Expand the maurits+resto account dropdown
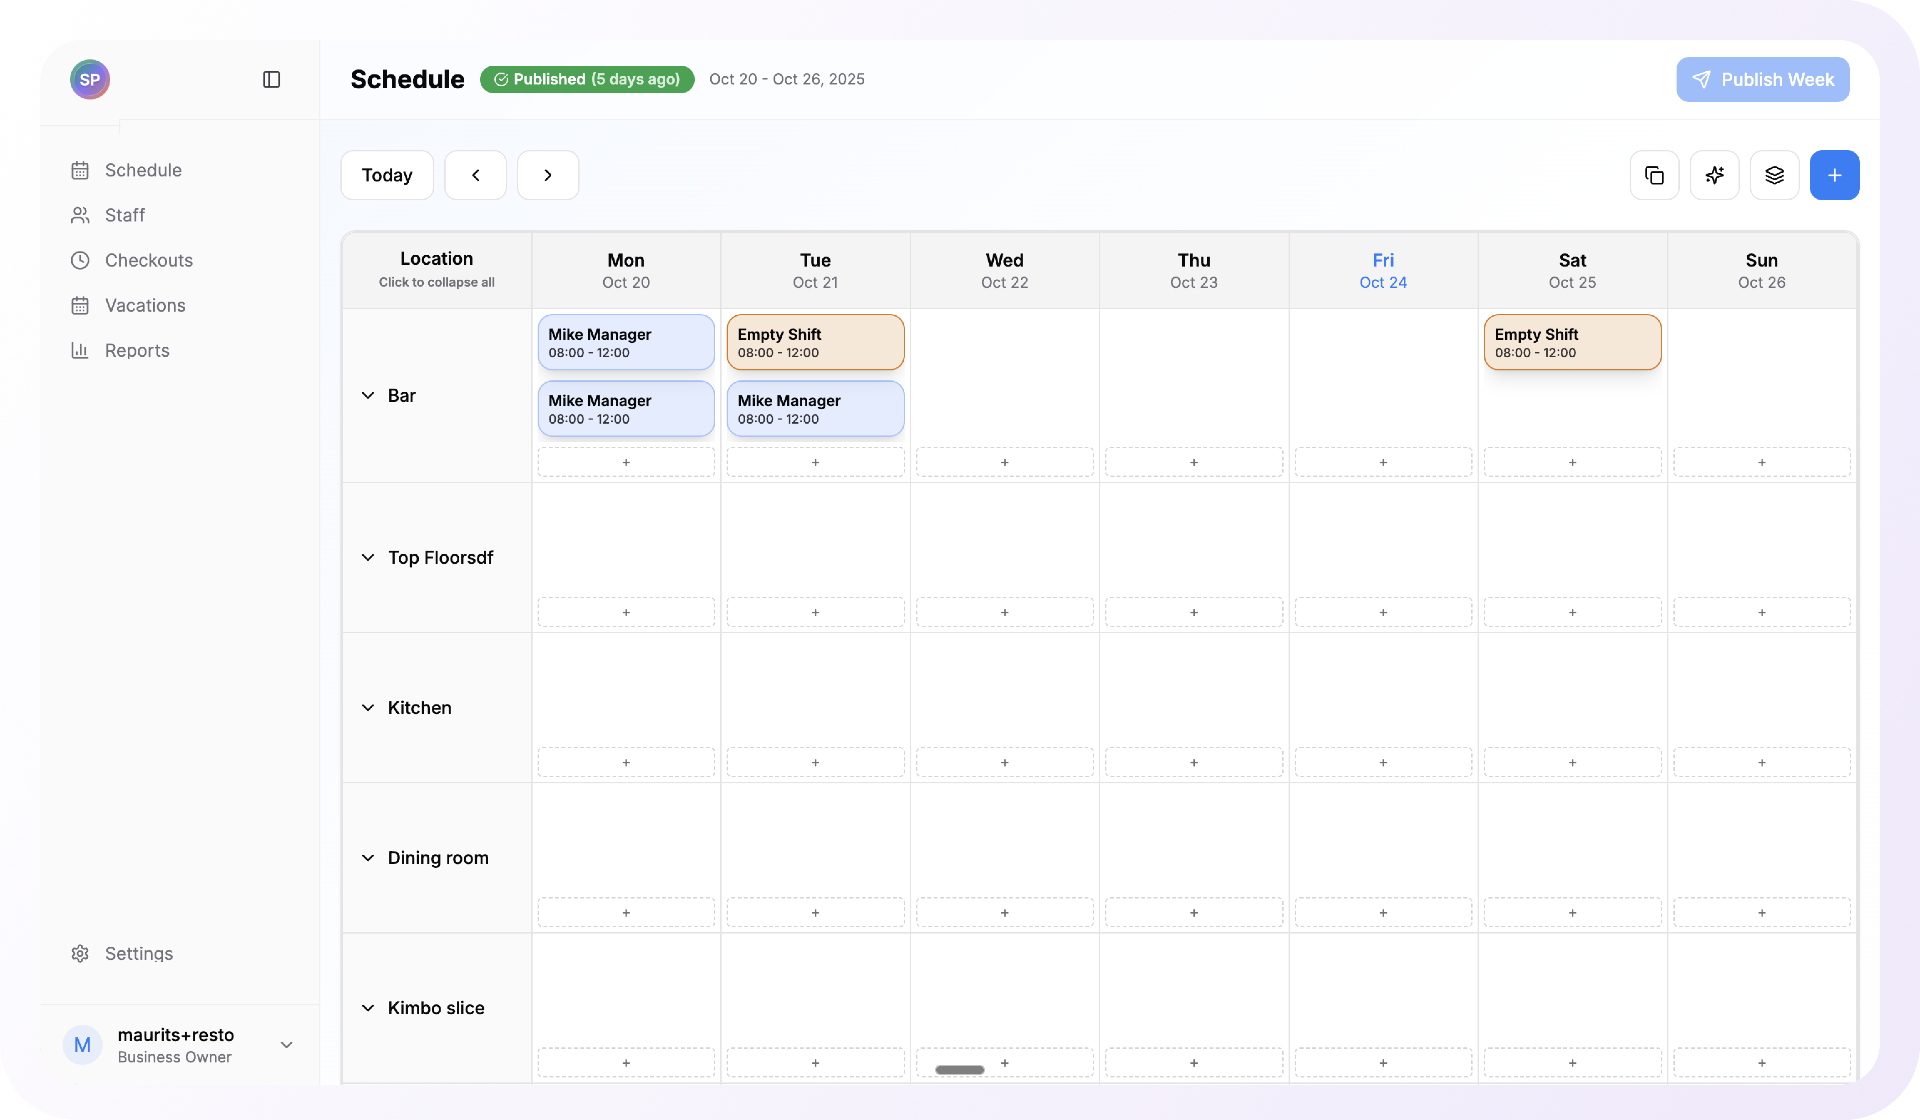 pyautogui.click(x=287, y=1044)
